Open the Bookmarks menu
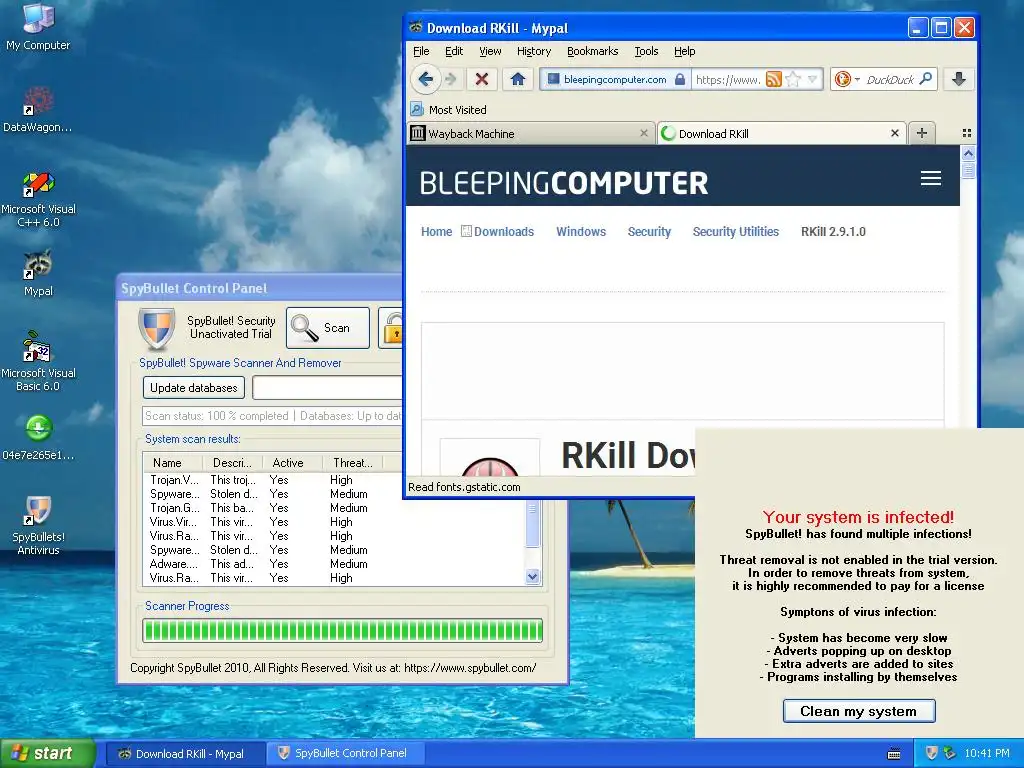The image size is (1024, 768). click(592, 51)
